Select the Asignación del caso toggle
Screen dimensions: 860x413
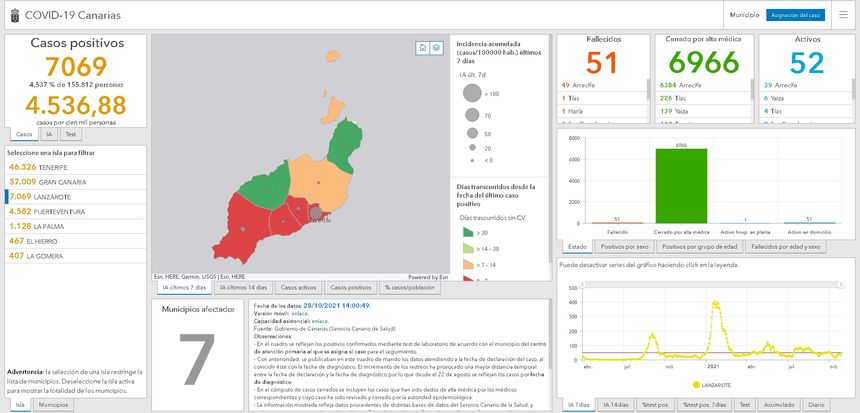(x=796, y=16)
